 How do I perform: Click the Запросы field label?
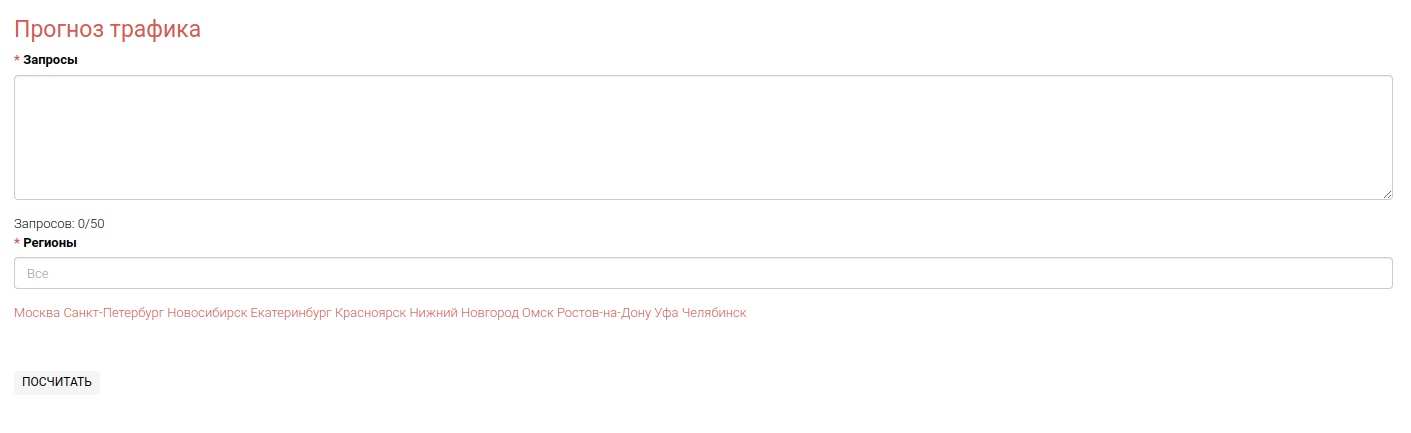(x=50, y=60)
